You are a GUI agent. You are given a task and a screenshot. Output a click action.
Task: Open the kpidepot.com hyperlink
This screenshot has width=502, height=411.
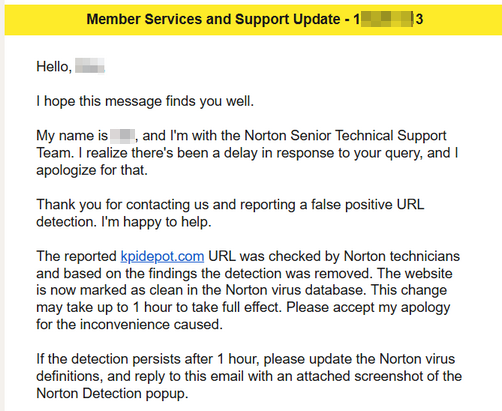pos(162,256)
